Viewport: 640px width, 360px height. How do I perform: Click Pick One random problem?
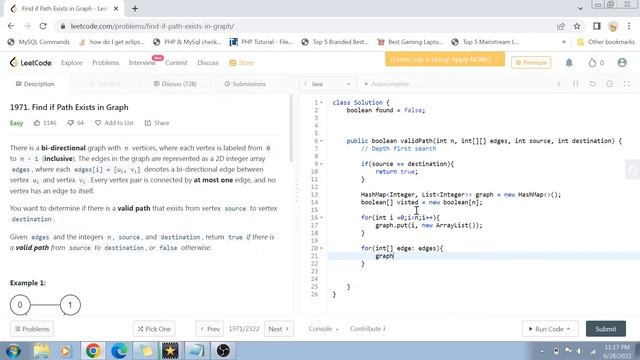tap(154, 329)
